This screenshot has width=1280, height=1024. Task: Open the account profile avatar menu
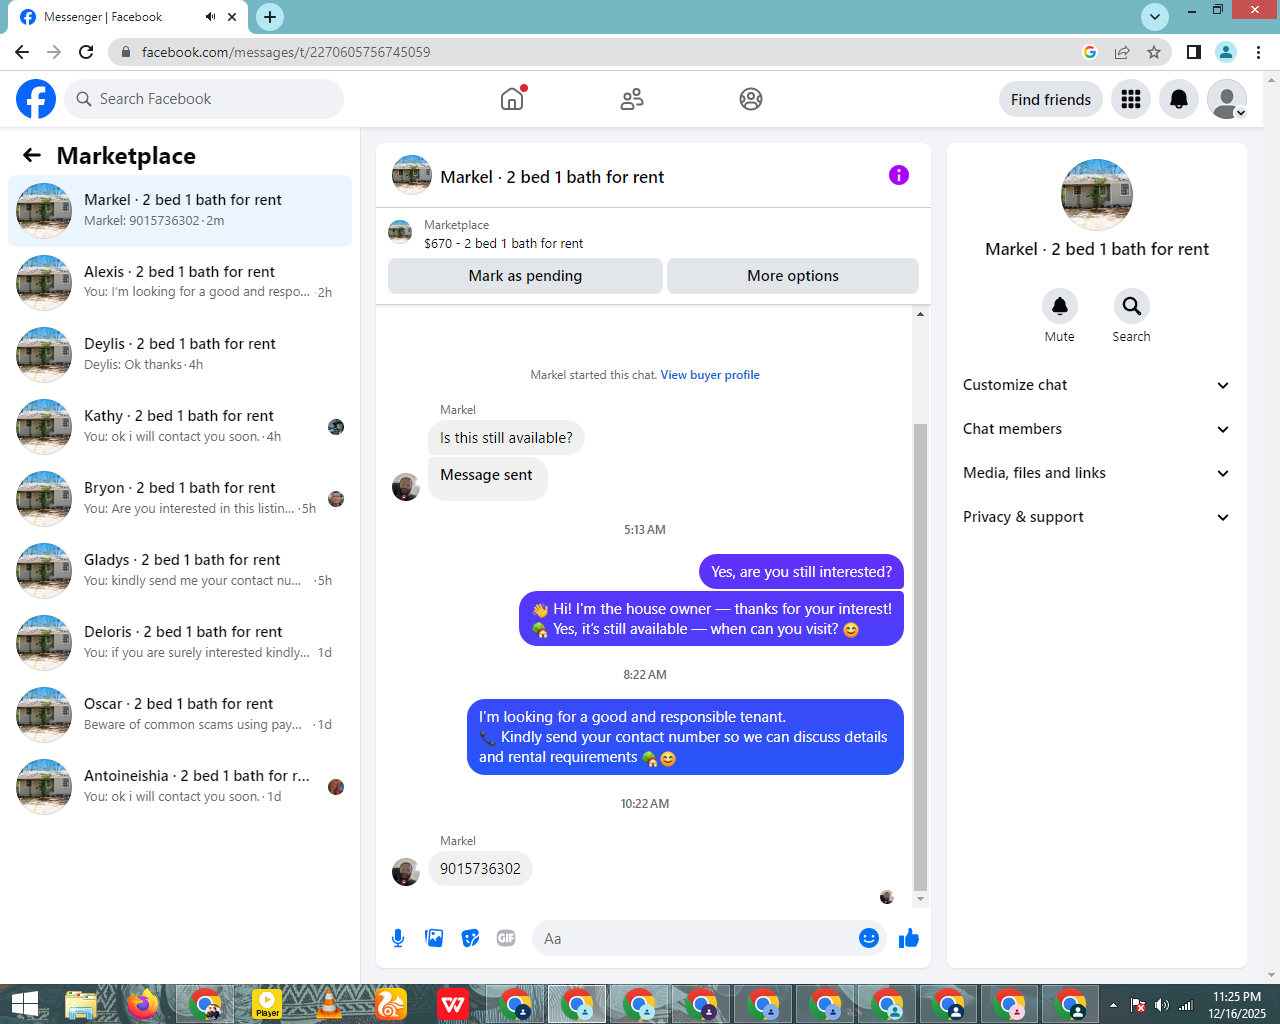pos(1227,99)
